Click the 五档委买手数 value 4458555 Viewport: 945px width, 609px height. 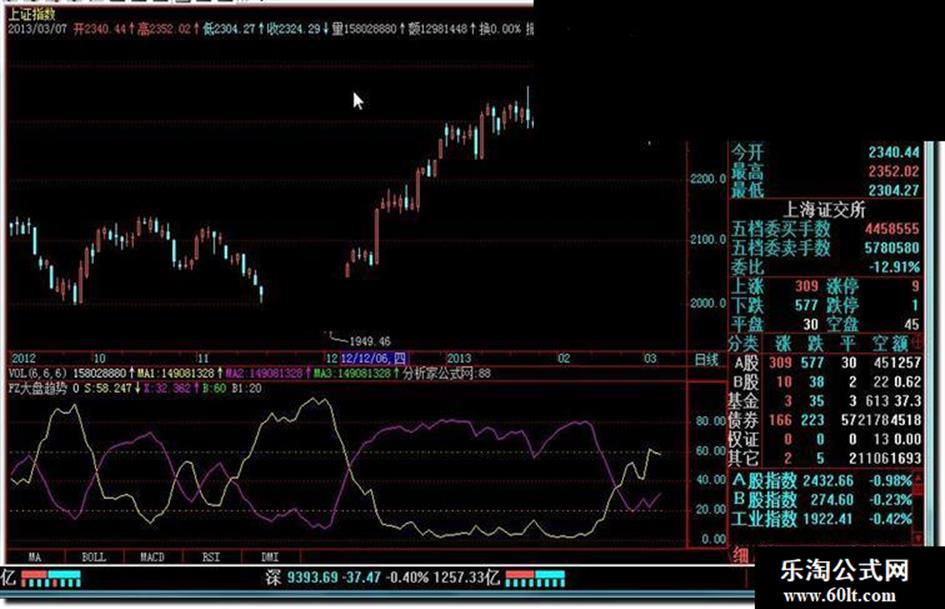(892, 229)
